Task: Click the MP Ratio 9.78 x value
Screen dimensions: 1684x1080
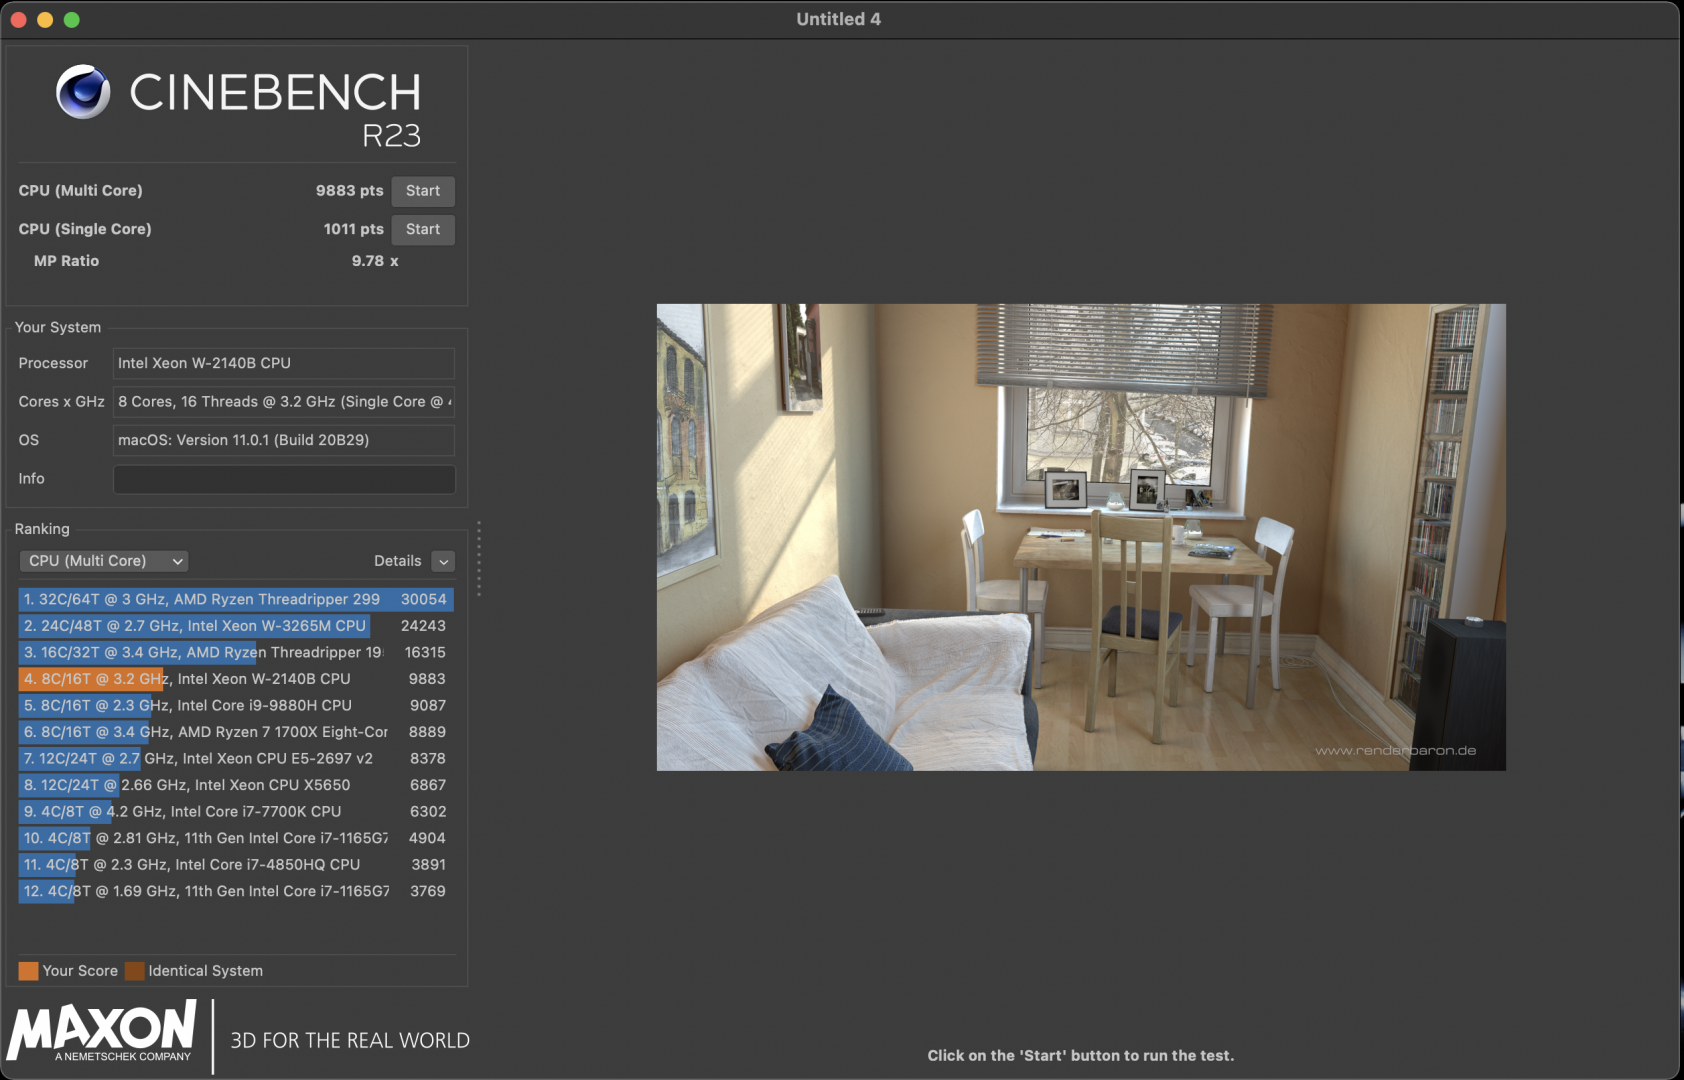Action: [x=375, y=261]
